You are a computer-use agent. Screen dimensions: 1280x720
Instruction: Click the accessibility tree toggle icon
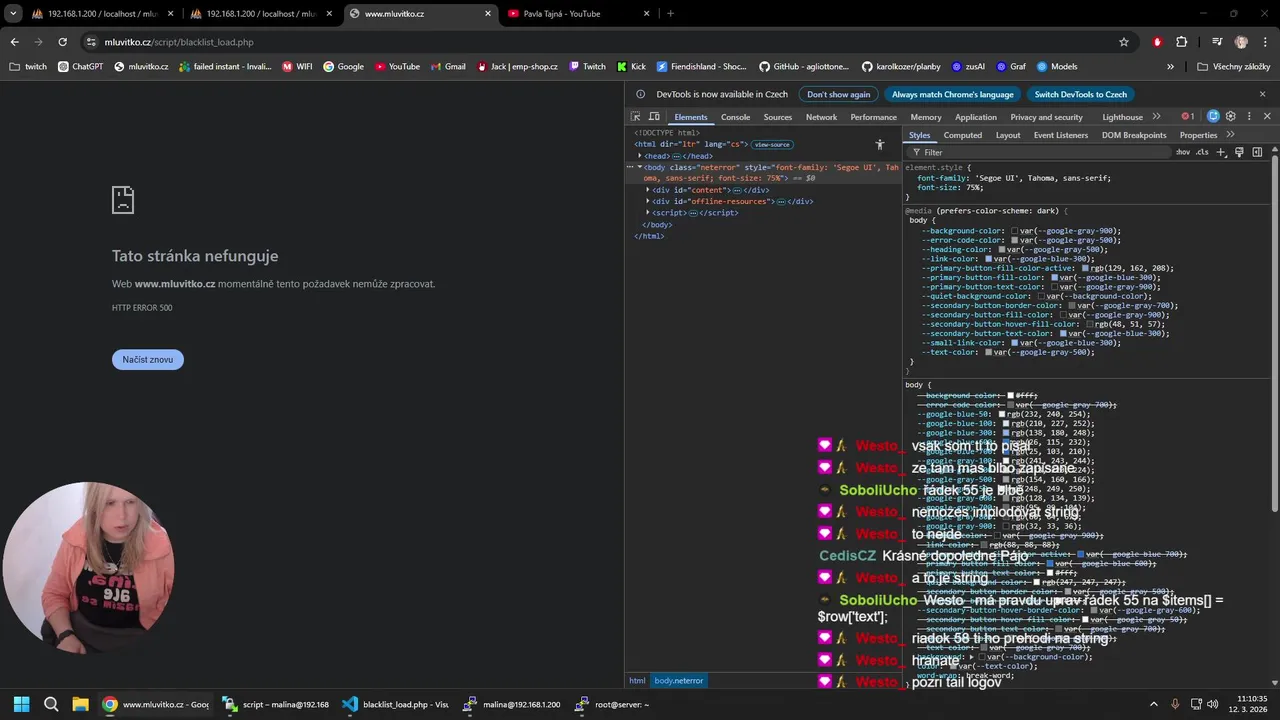pos(880,145)
